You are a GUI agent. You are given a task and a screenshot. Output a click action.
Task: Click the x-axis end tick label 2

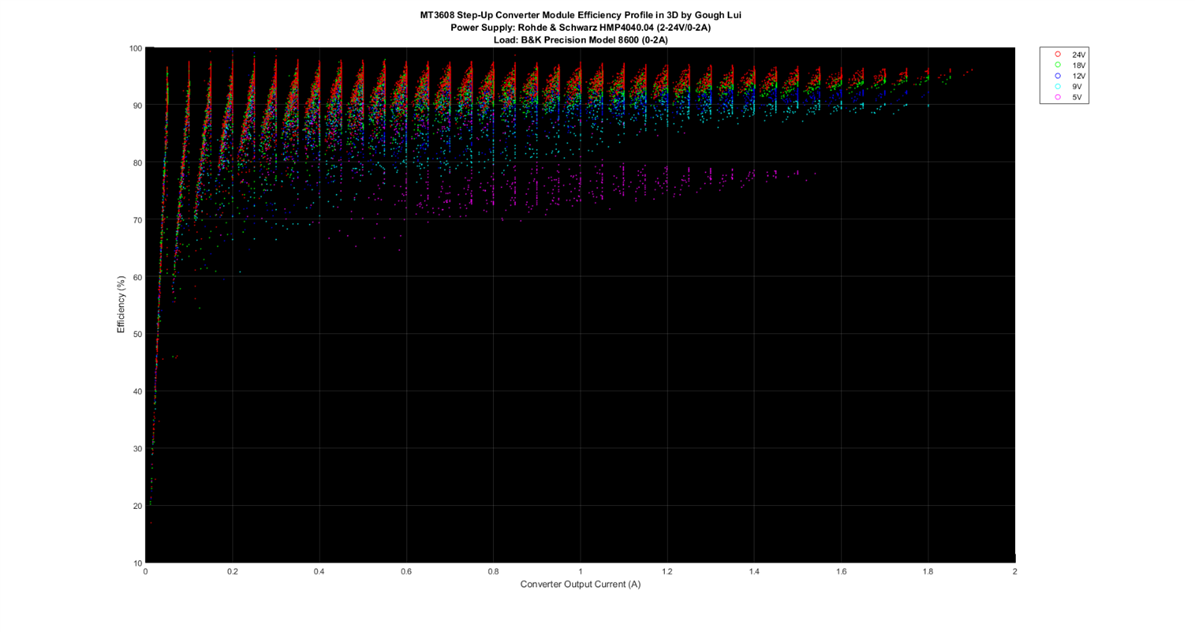pos(1014,571)
